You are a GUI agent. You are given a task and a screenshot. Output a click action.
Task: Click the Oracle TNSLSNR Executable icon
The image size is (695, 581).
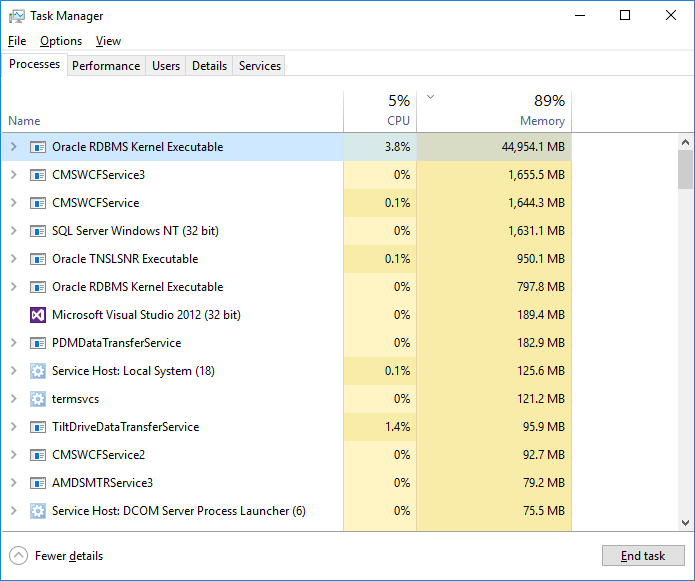click(x=38, y=259)
